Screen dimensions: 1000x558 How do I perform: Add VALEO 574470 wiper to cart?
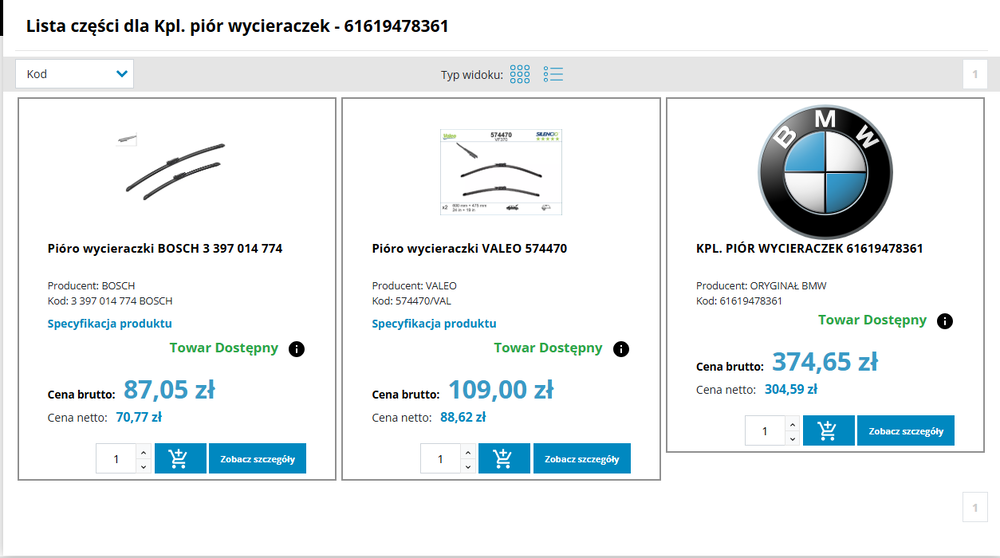[x=504, y=459]
